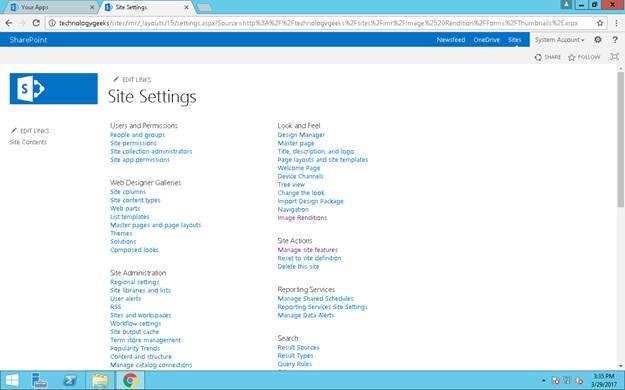Viewport: 625px width, 390px height.
Task: Open Workflow settings link
Action: click(x=135, y=323)
